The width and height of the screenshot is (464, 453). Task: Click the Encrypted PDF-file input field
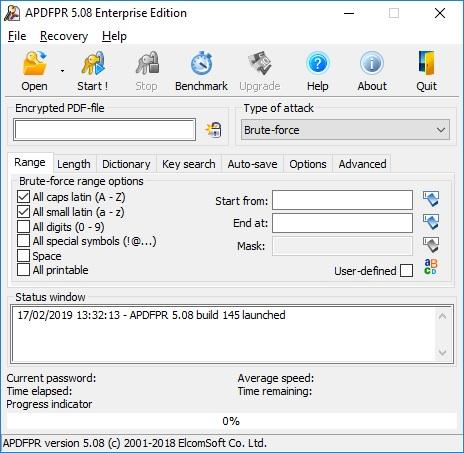click(104, 130)
